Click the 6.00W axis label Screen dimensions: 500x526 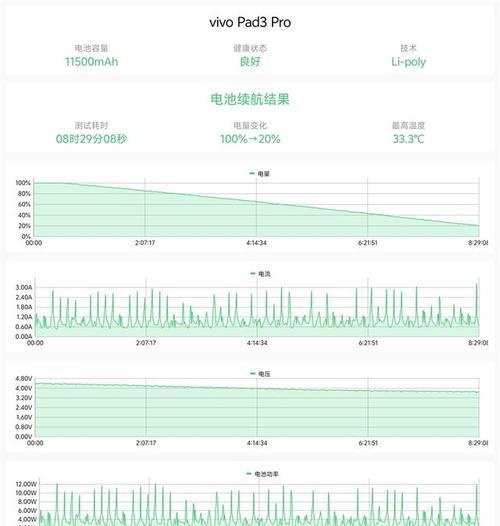pyautogui.click(x=28, y=510)
